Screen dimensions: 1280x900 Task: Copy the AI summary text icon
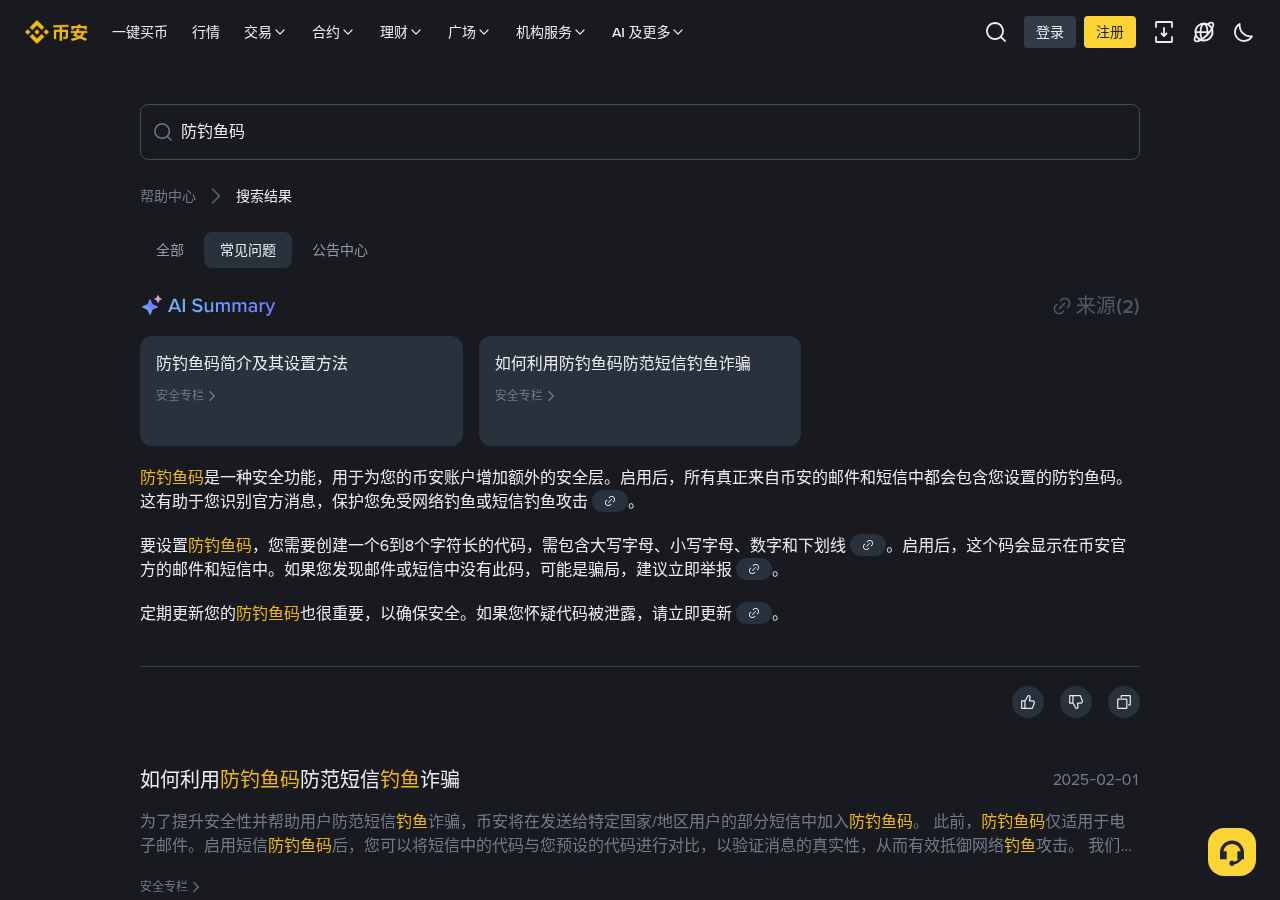tap(1124, 702)
